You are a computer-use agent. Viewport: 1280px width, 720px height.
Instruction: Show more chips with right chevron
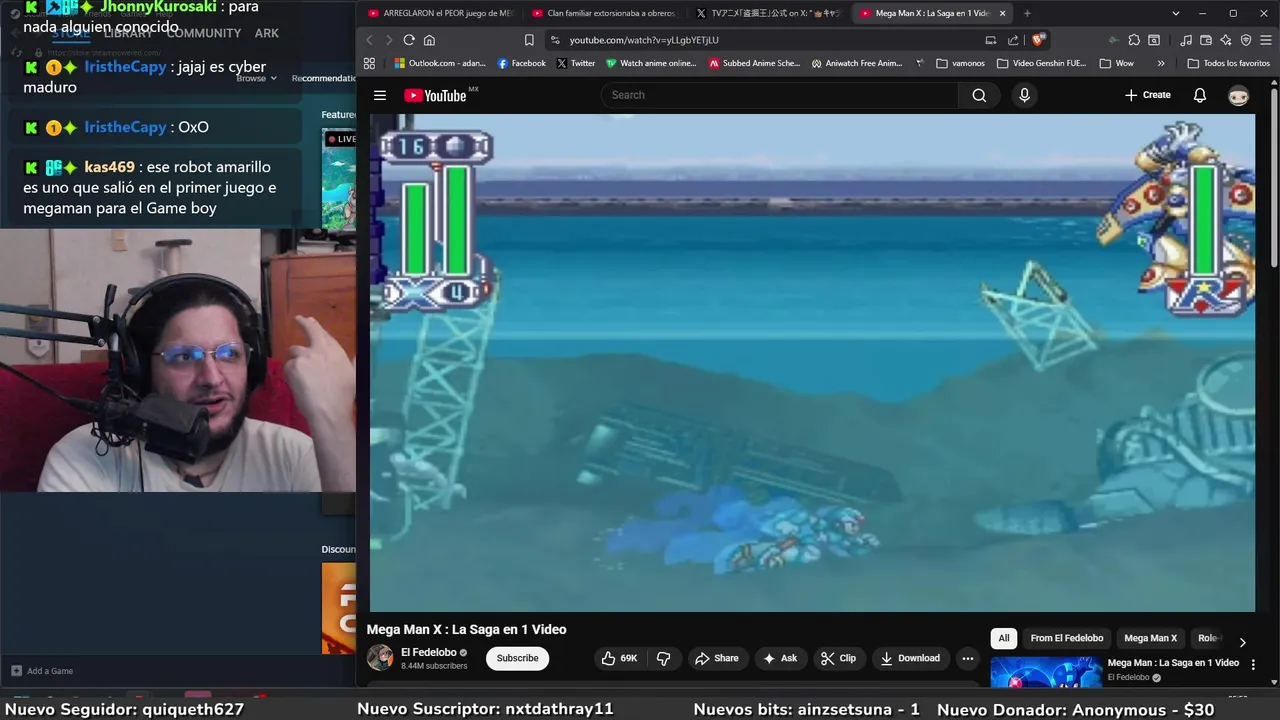[x=1242, y=642]
